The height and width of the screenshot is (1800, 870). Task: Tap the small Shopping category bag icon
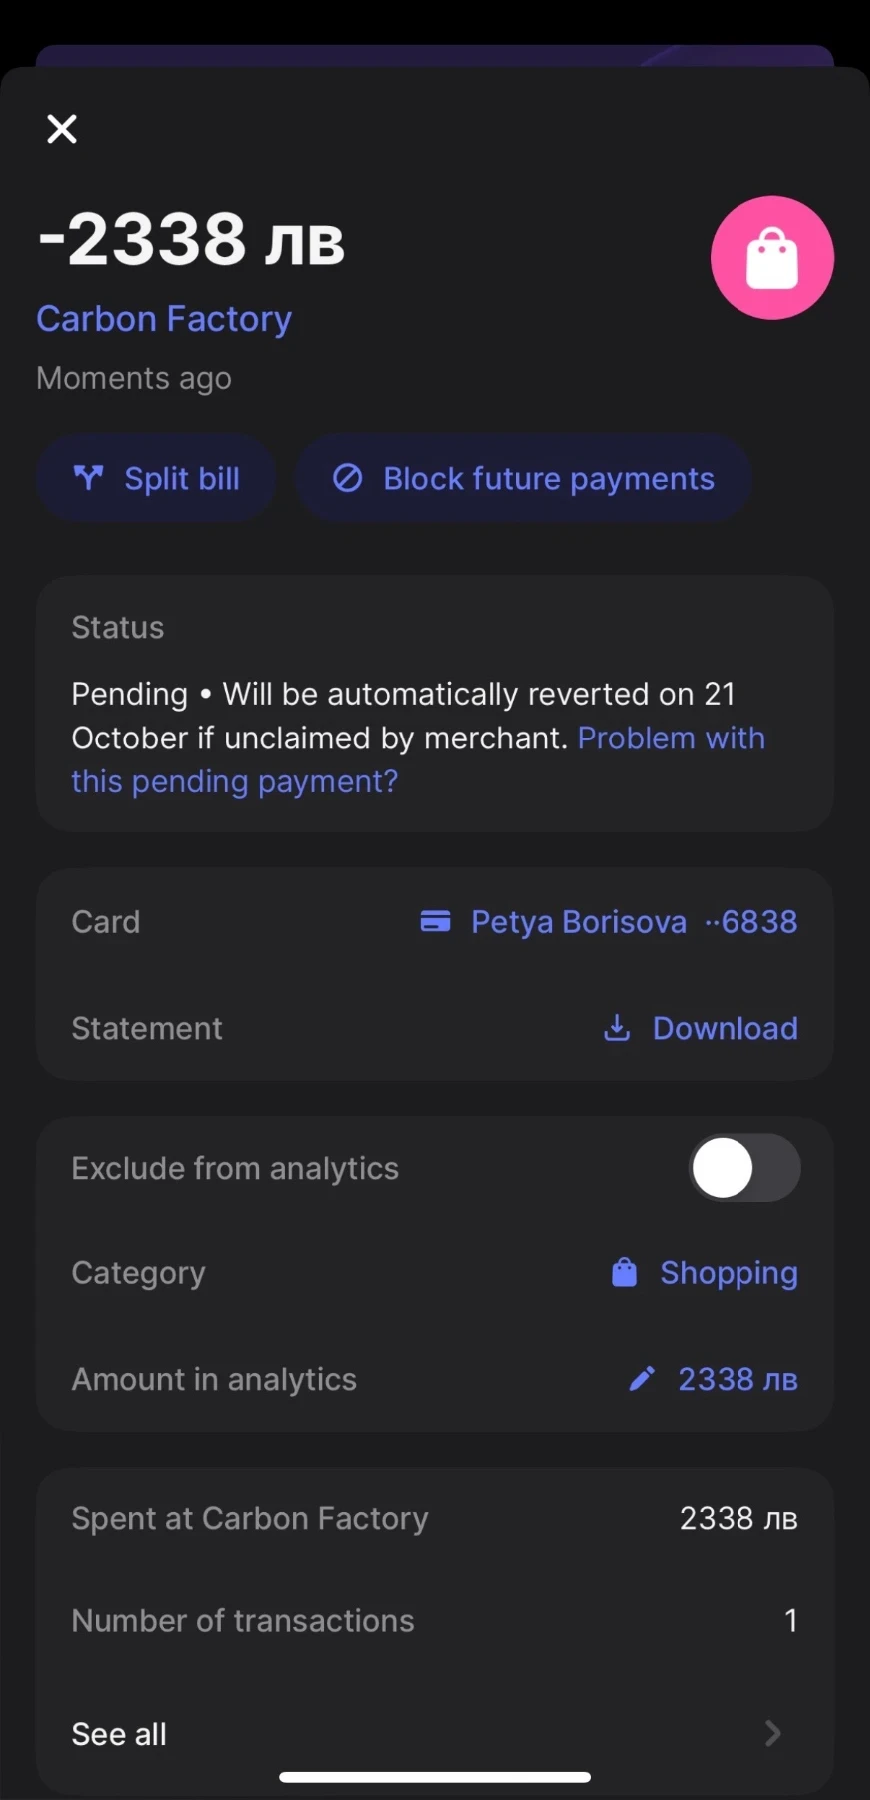(624, 1272)
